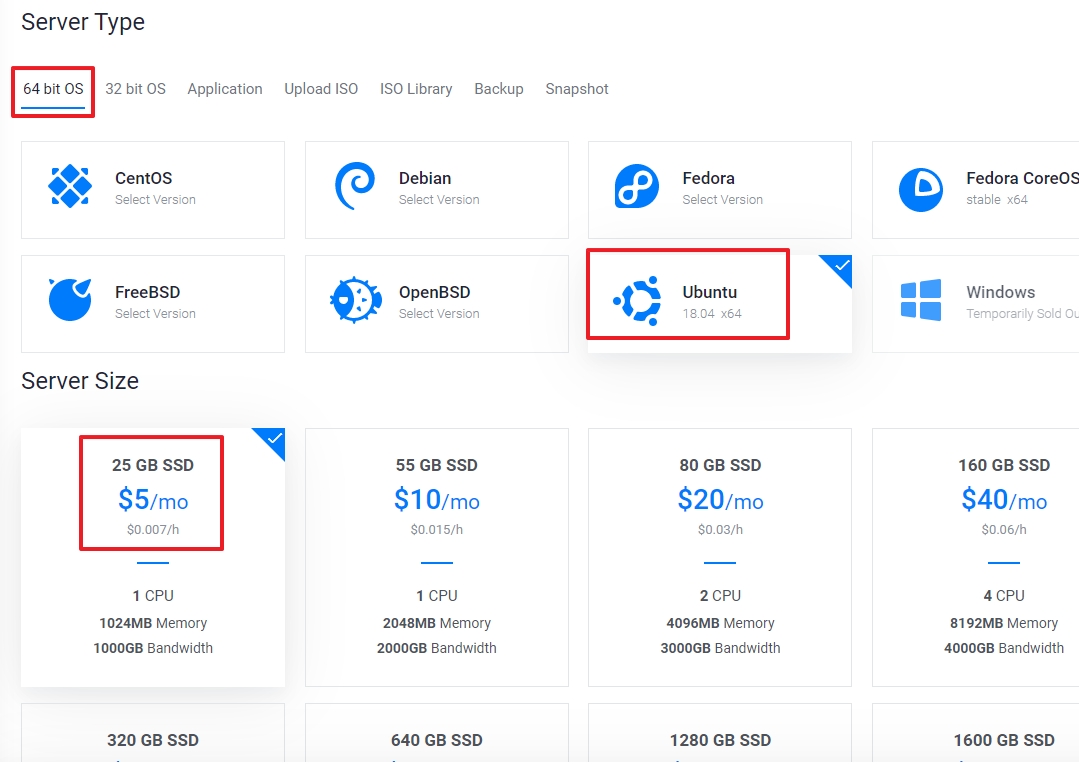1079x764 pixels.
Task: Open the Upload ISO tab
Action: coord(321,89)
